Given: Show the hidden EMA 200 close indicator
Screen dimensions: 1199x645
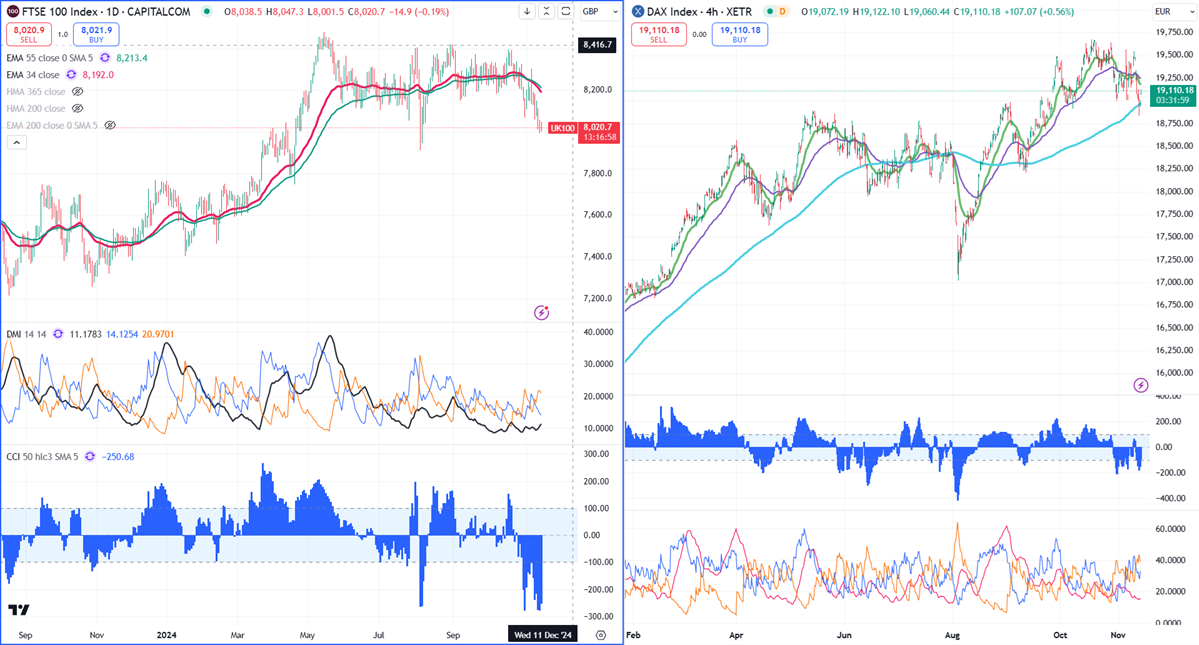Looking at the screenshot, I should 110,125.
